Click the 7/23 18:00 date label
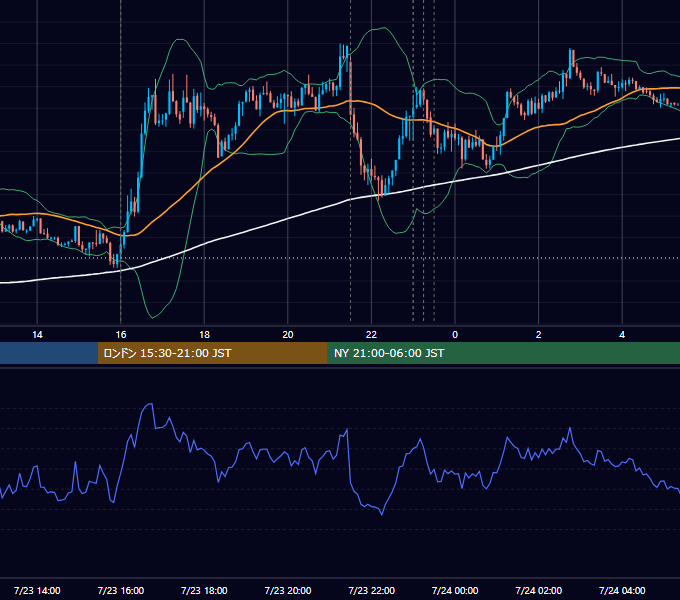680x600 pixels. 204,590
